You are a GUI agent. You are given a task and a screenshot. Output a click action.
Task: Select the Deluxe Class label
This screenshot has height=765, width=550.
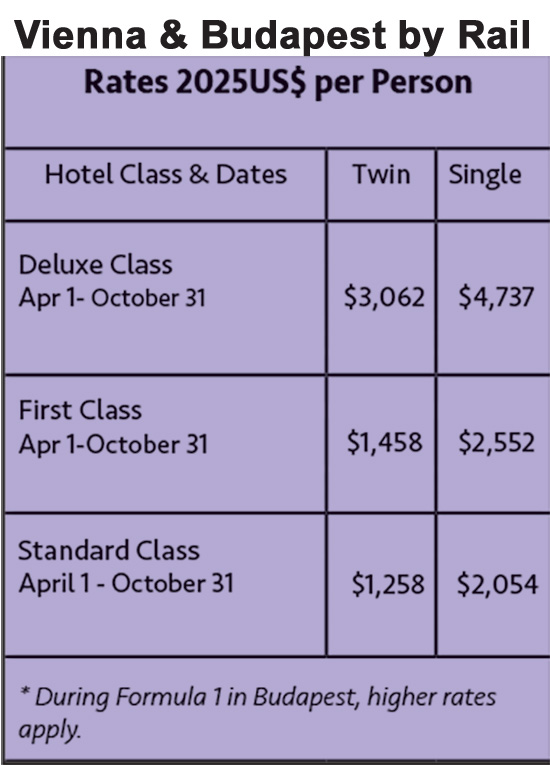(x=95, y=265)
